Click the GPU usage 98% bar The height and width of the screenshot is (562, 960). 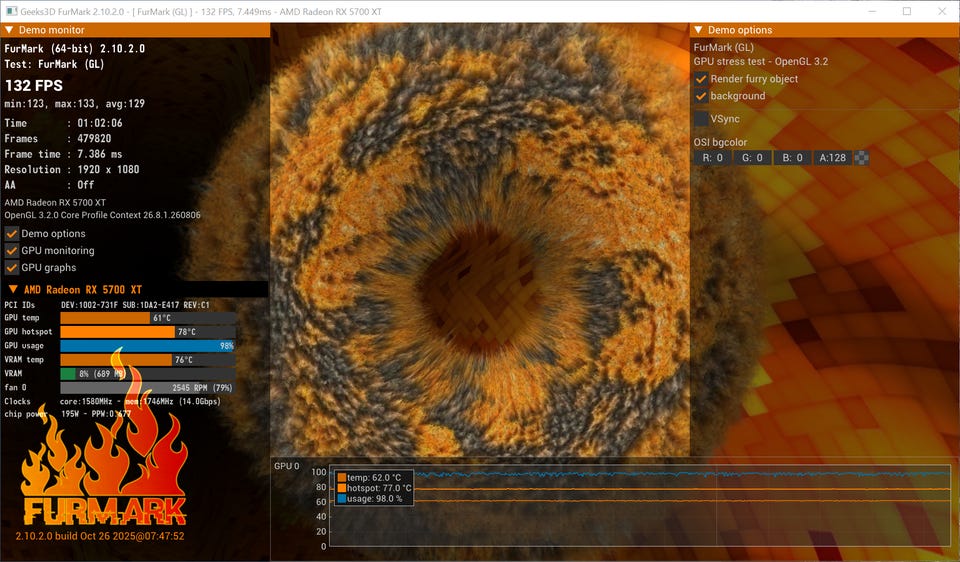[x=148, y=346]
